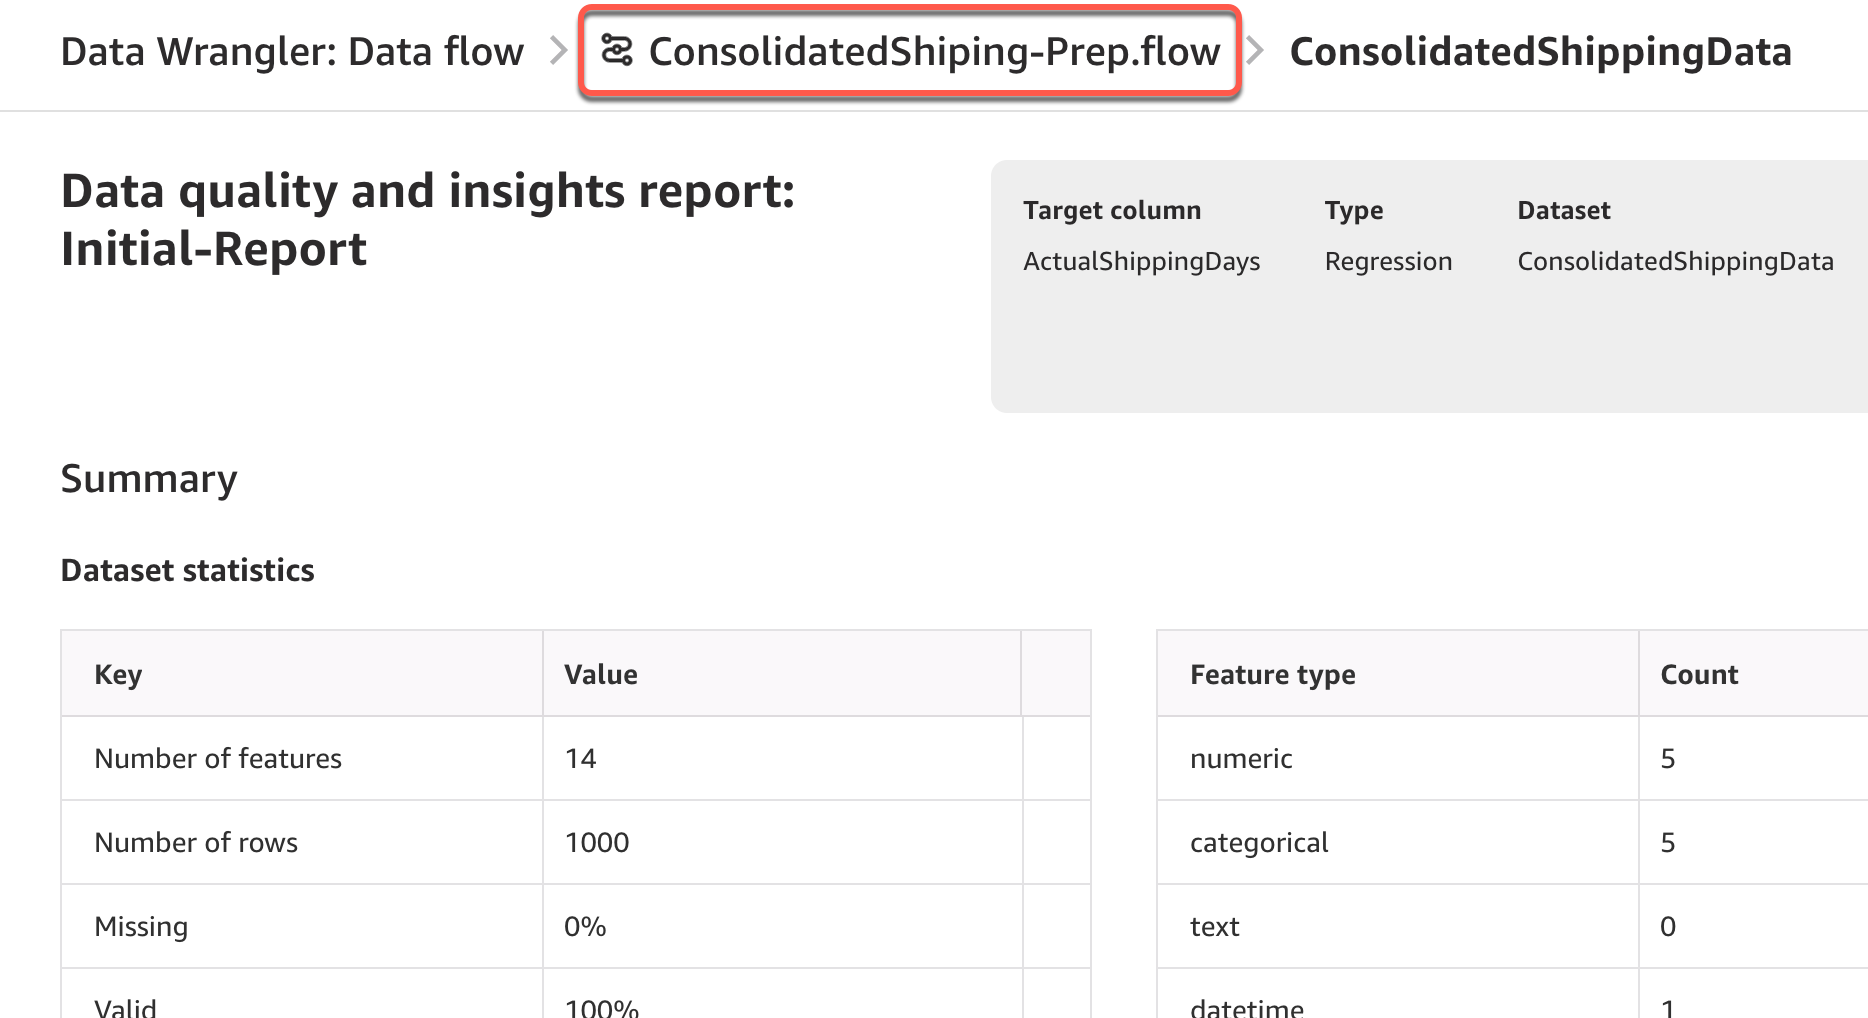Click the Regression type value

point(1388,261)
